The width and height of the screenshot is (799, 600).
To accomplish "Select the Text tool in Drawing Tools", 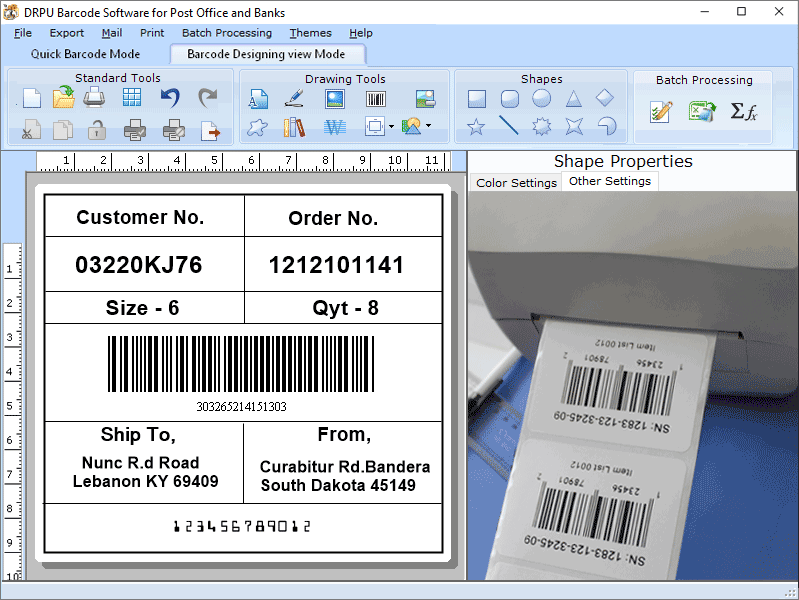I will pos(258,98).
